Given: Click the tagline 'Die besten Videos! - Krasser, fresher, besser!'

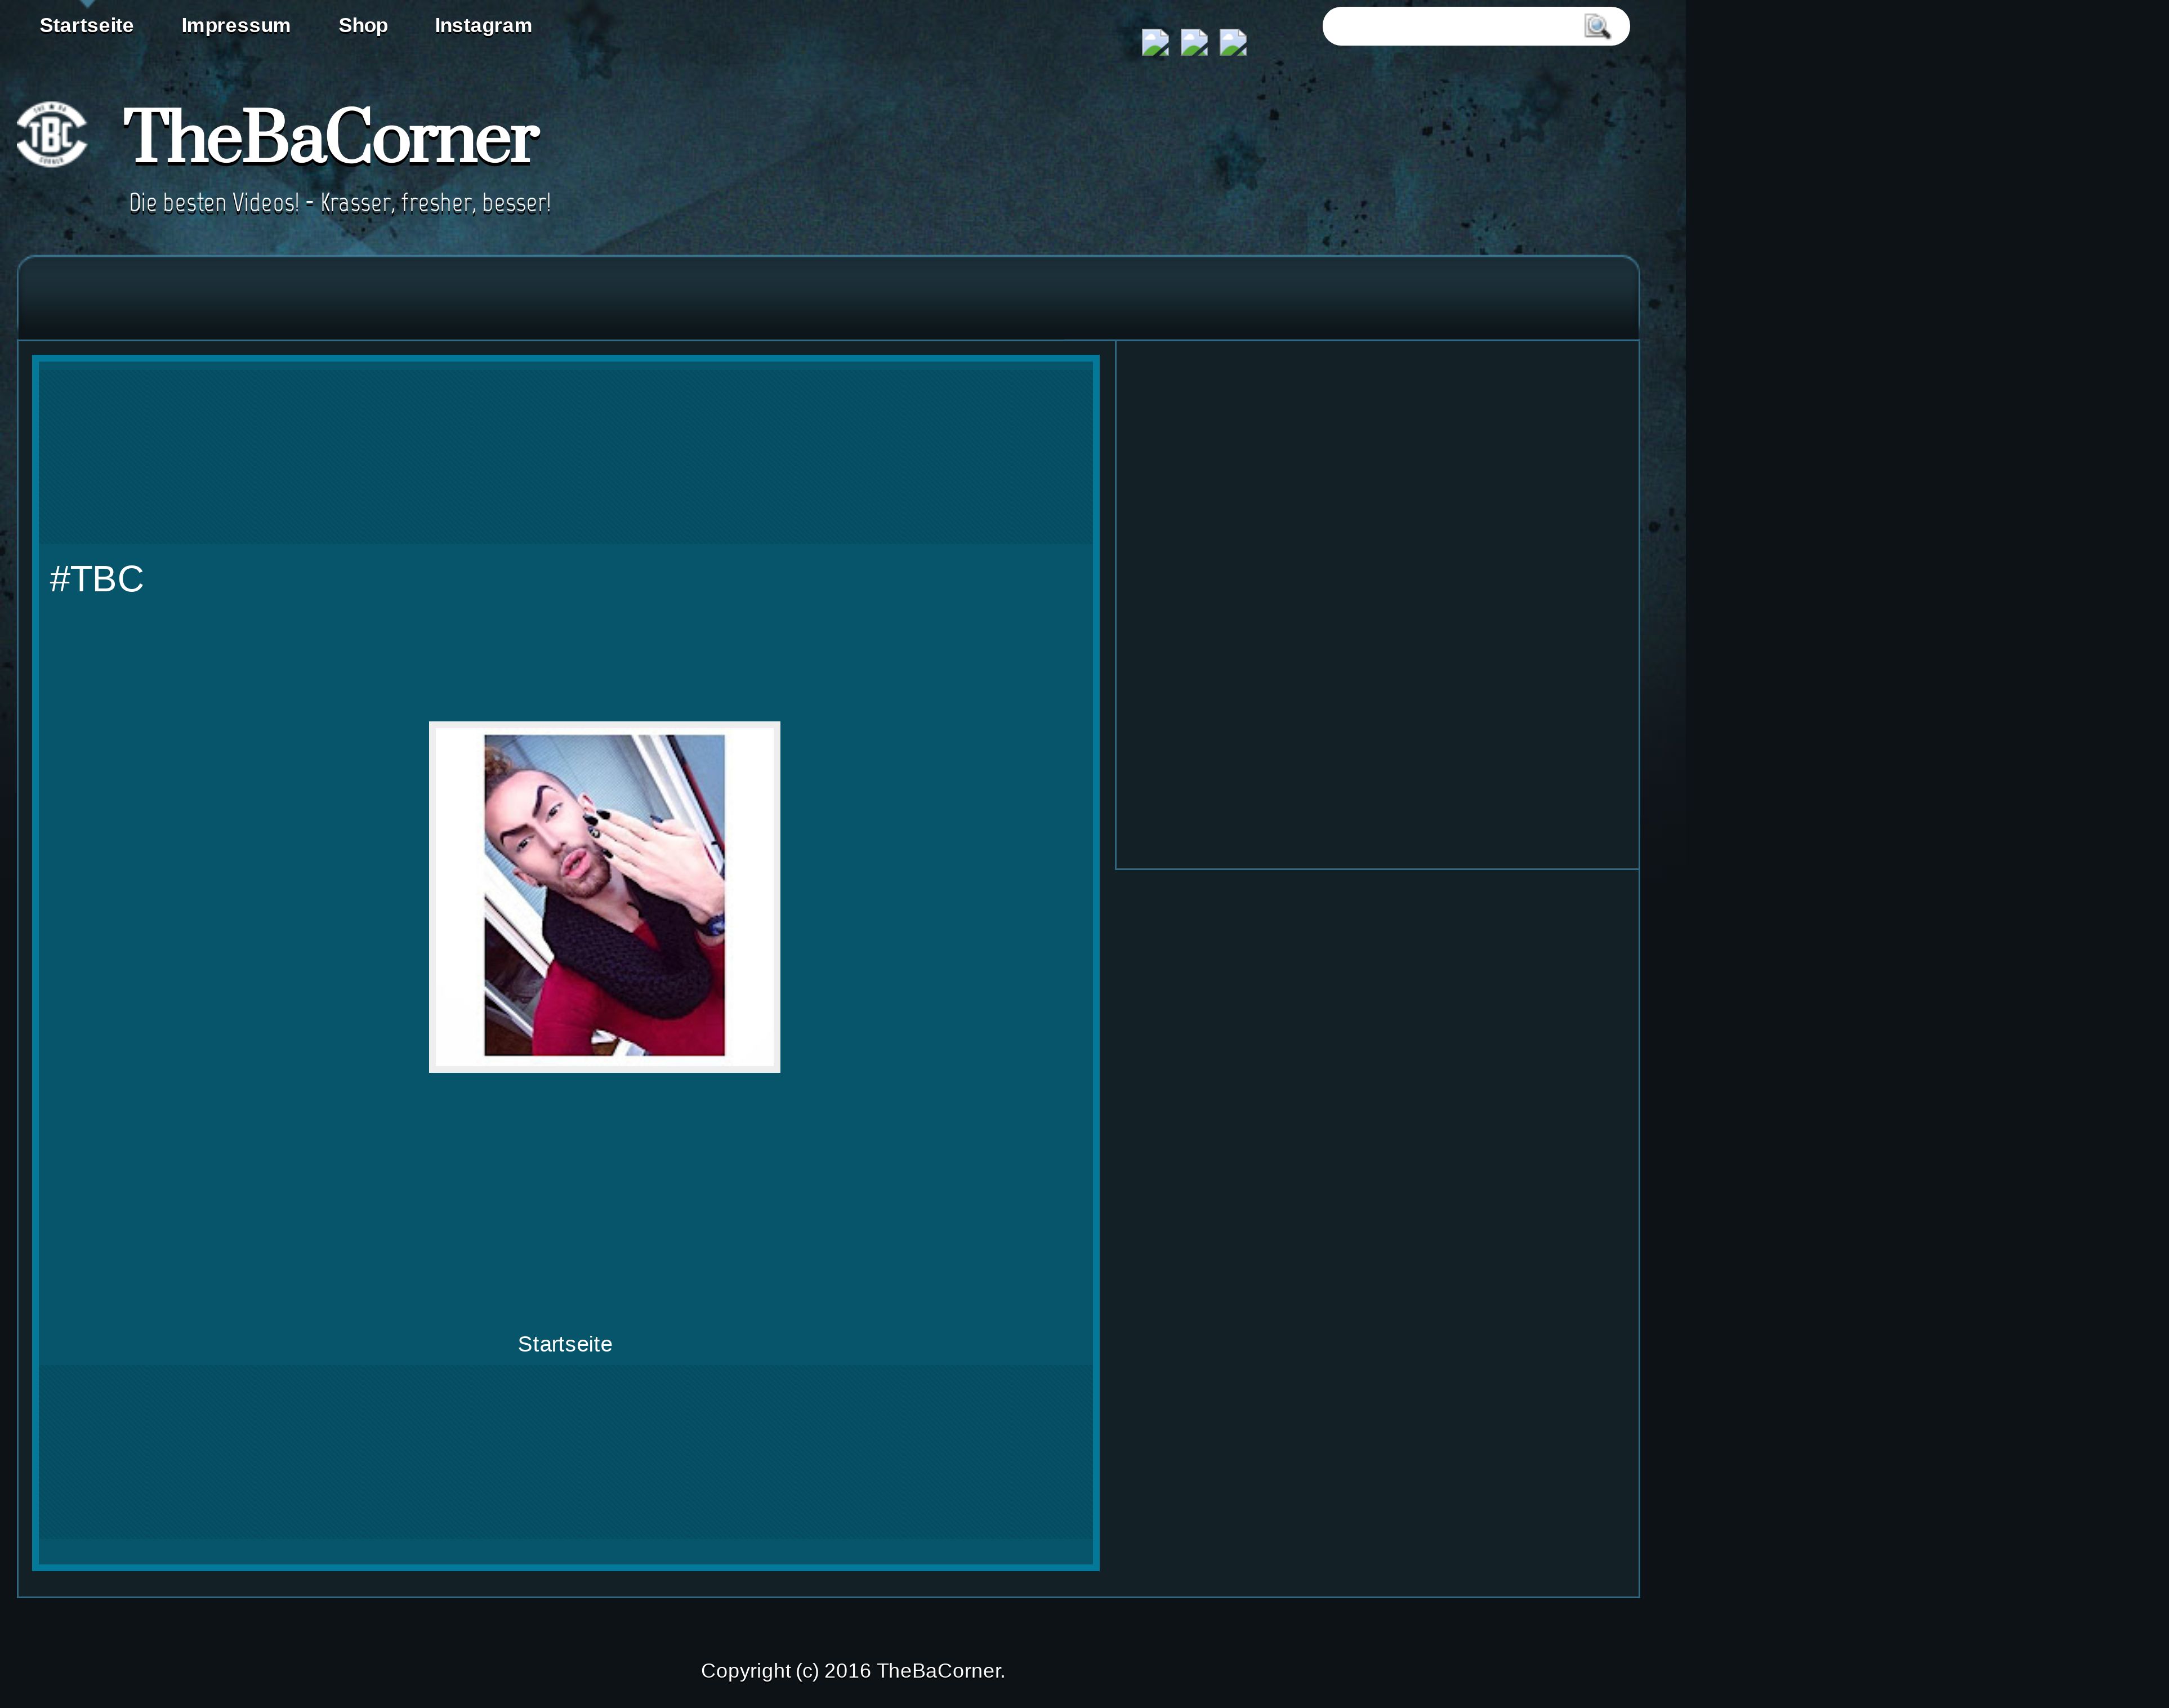Looking at the screenshot, I should 340,202.
